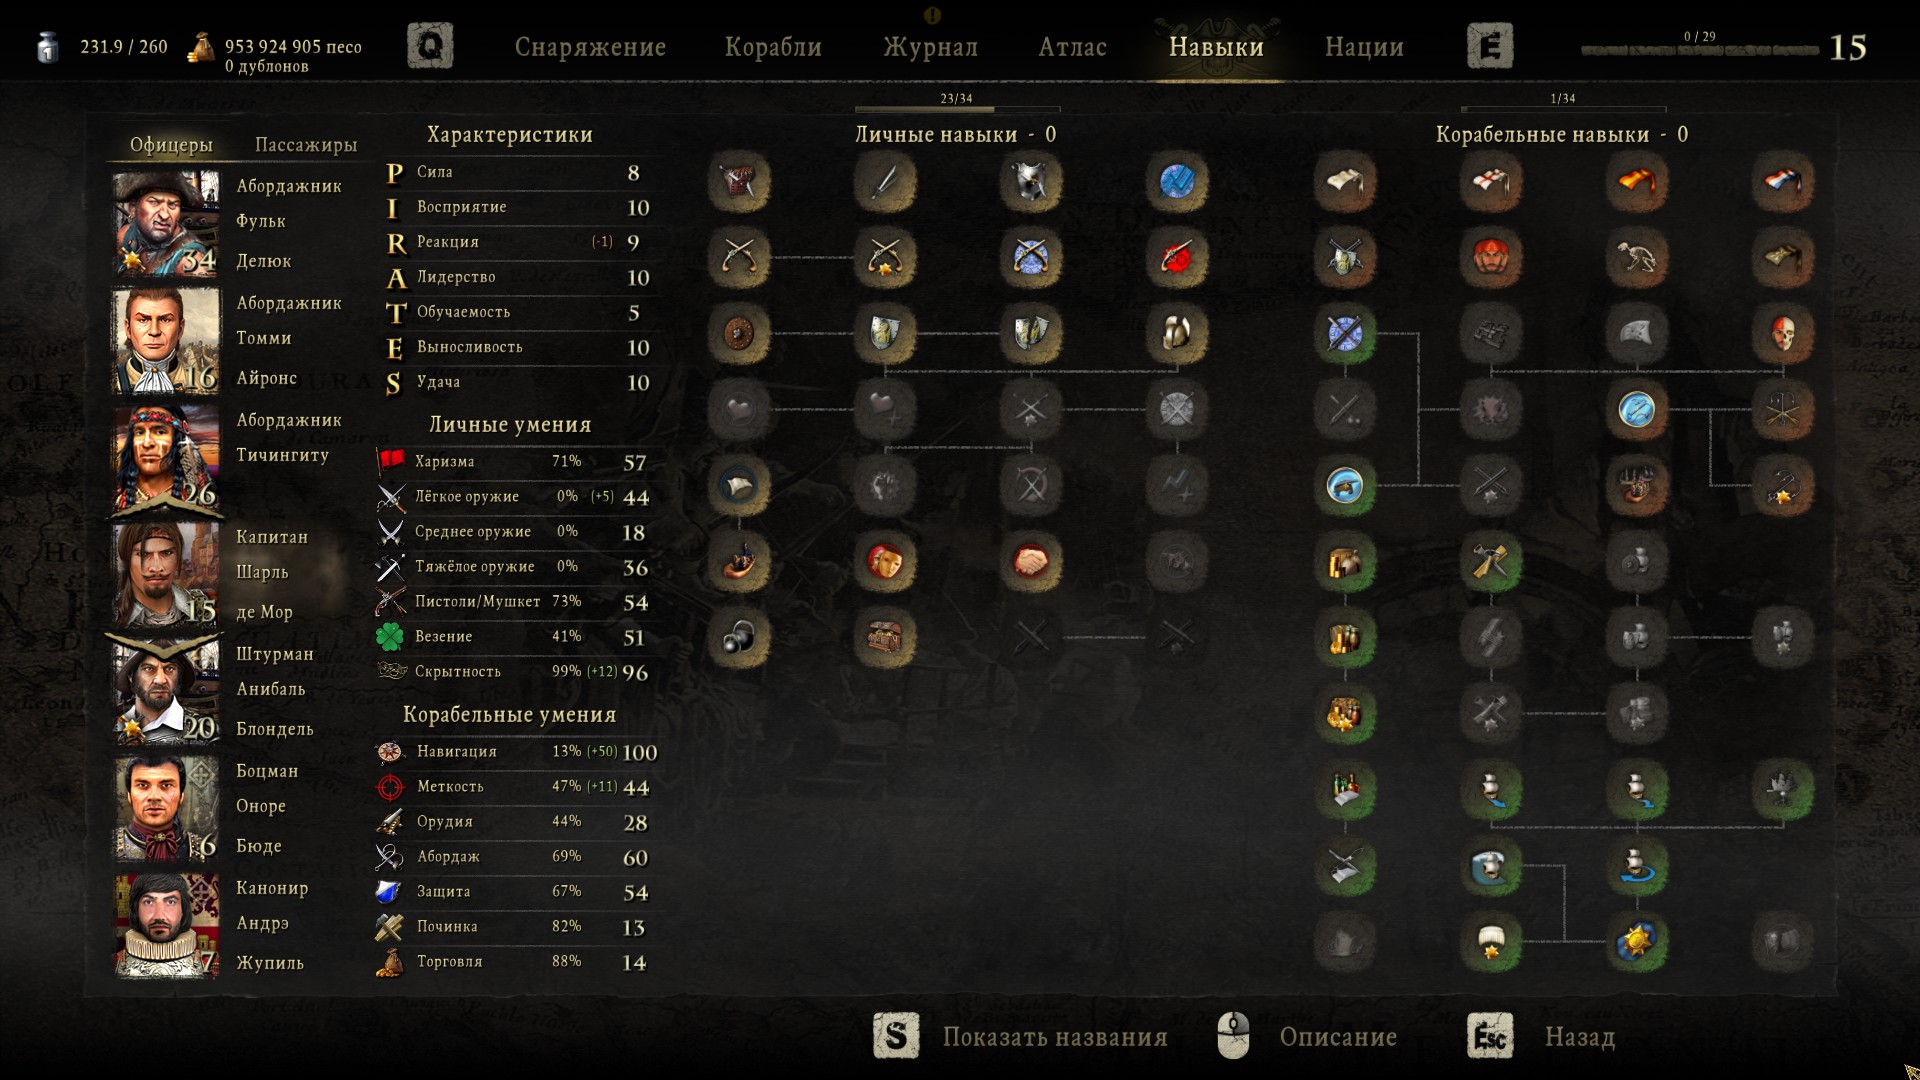Select the hammer and axe ship skill

pos(1491,562)
